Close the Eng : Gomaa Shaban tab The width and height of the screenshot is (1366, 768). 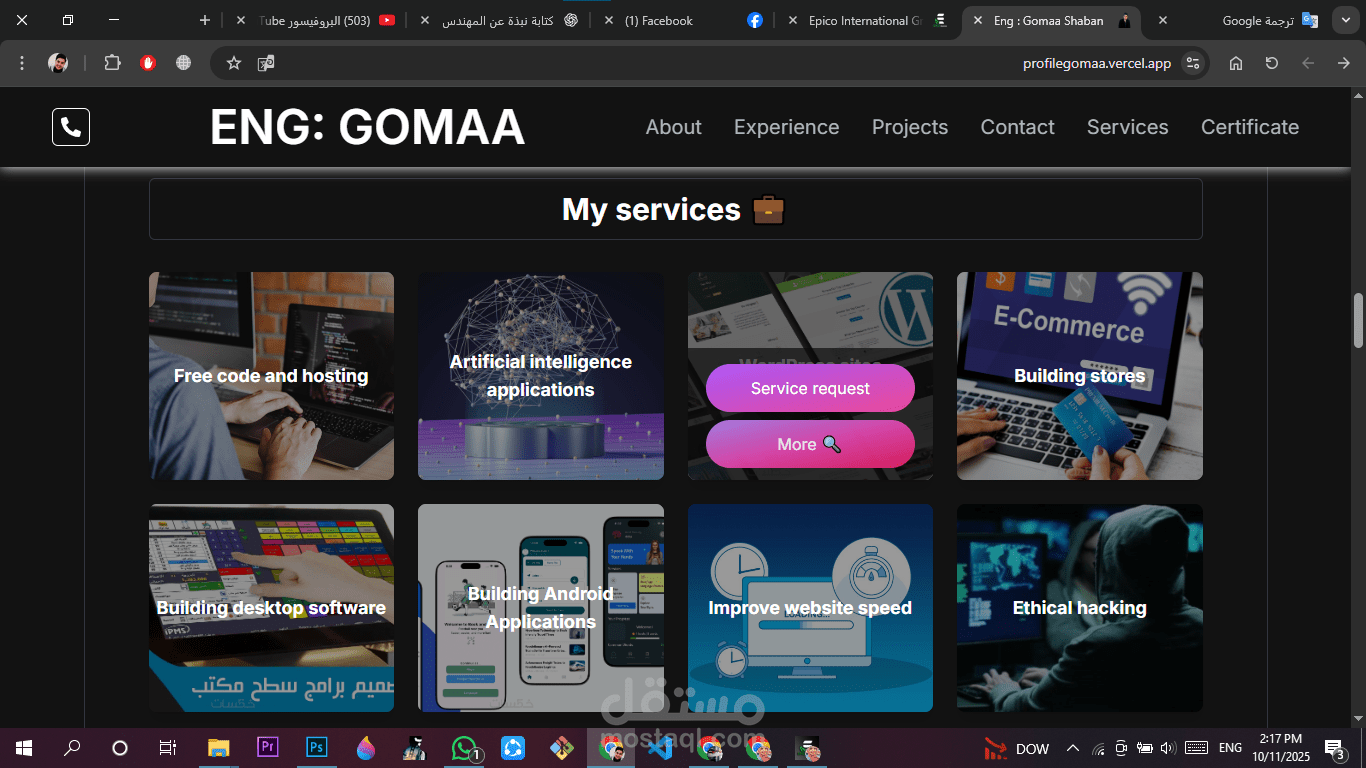pos(978,20)
